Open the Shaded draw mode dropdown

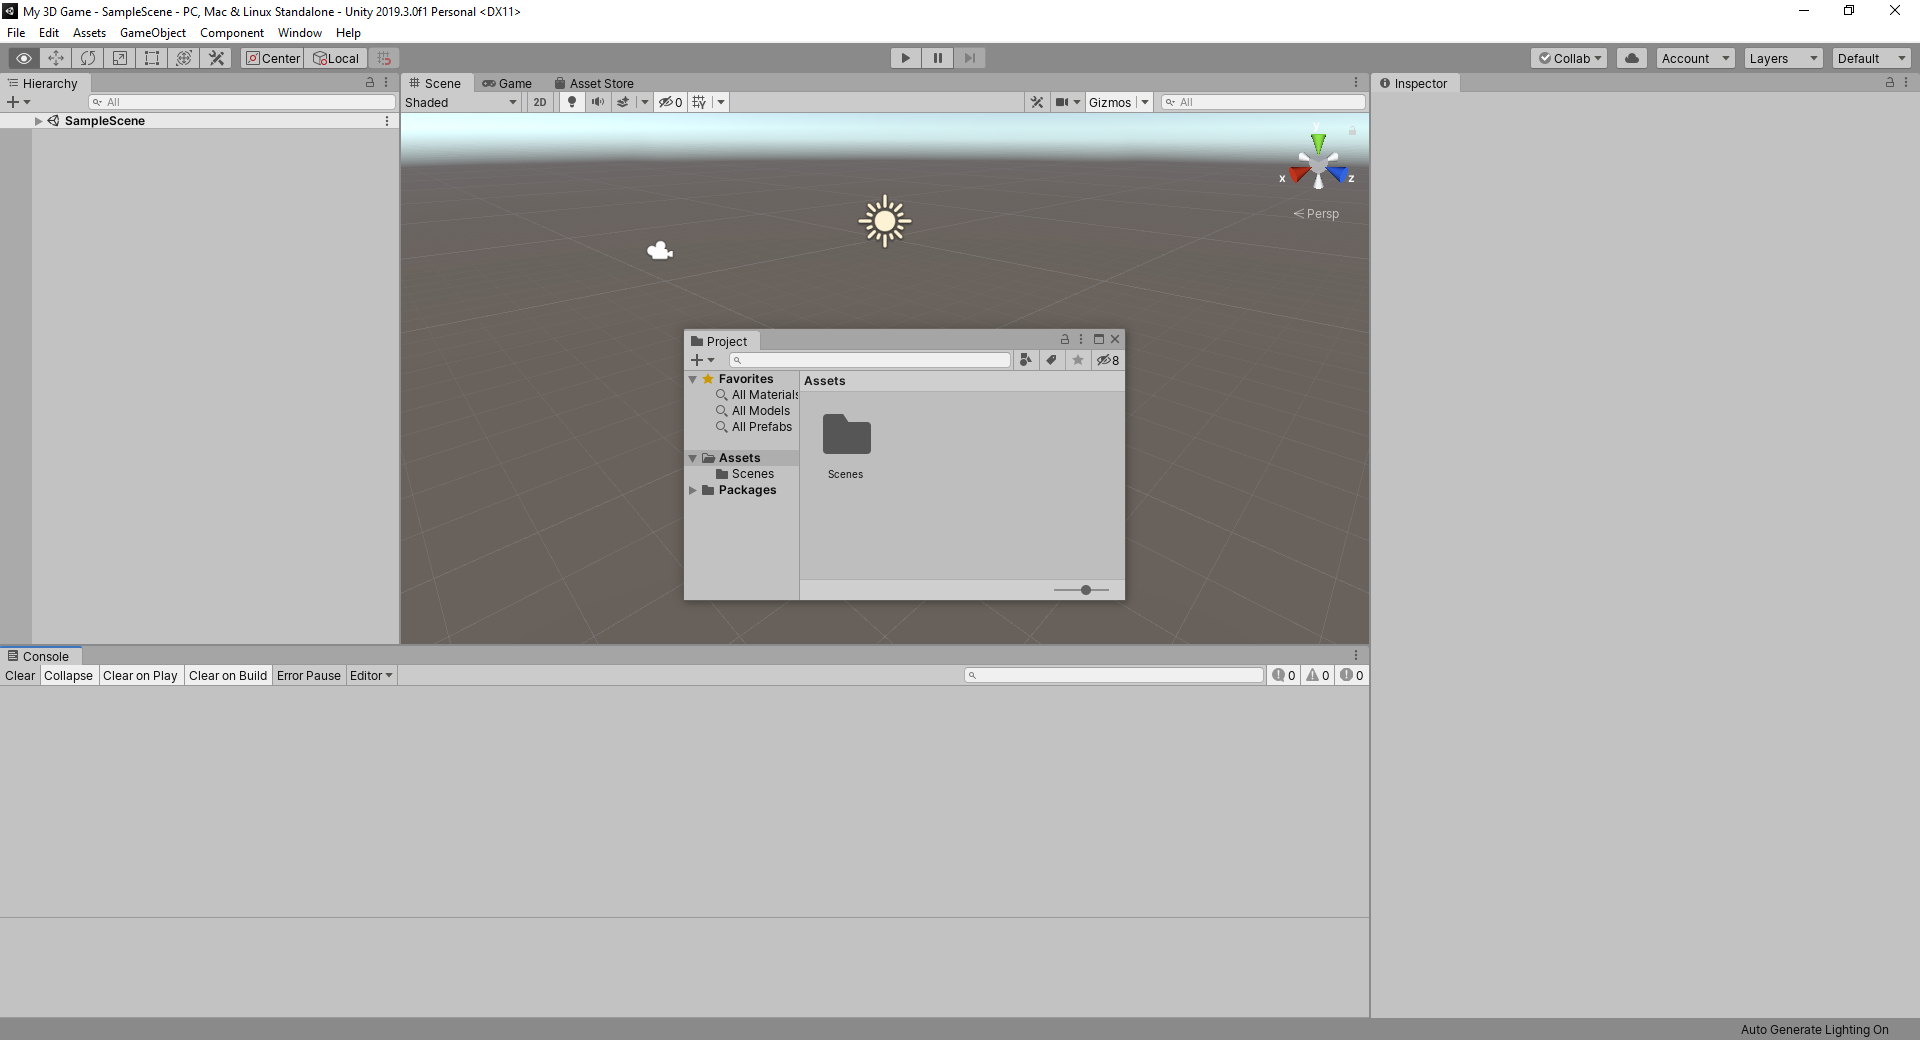(461, 102)
